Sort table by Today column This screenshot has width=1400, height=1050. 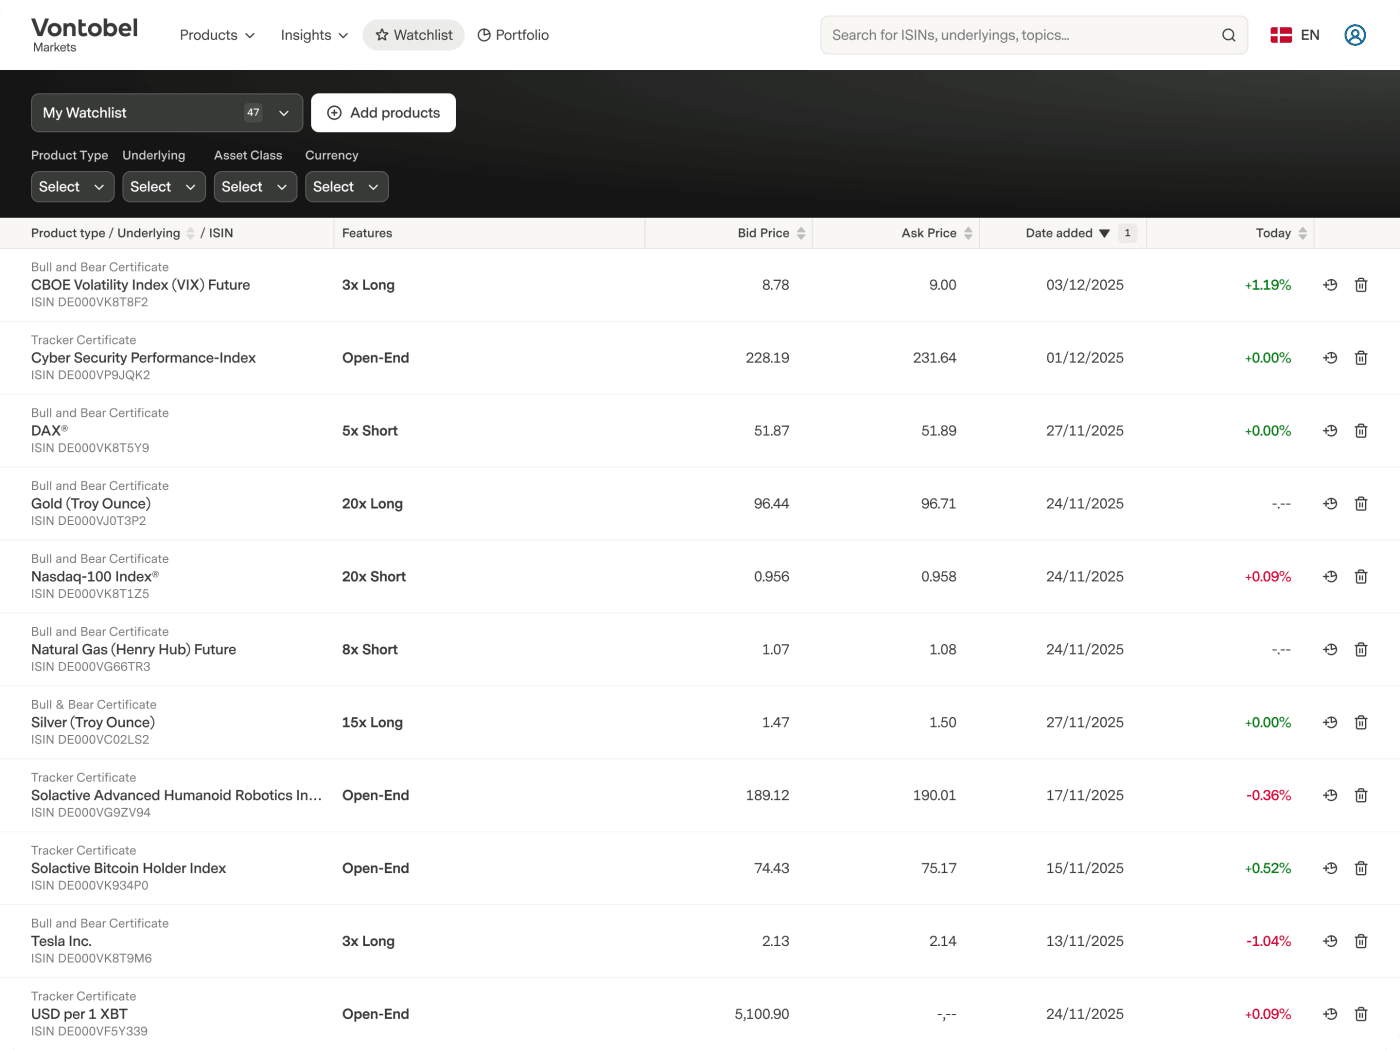point(1281,233)
